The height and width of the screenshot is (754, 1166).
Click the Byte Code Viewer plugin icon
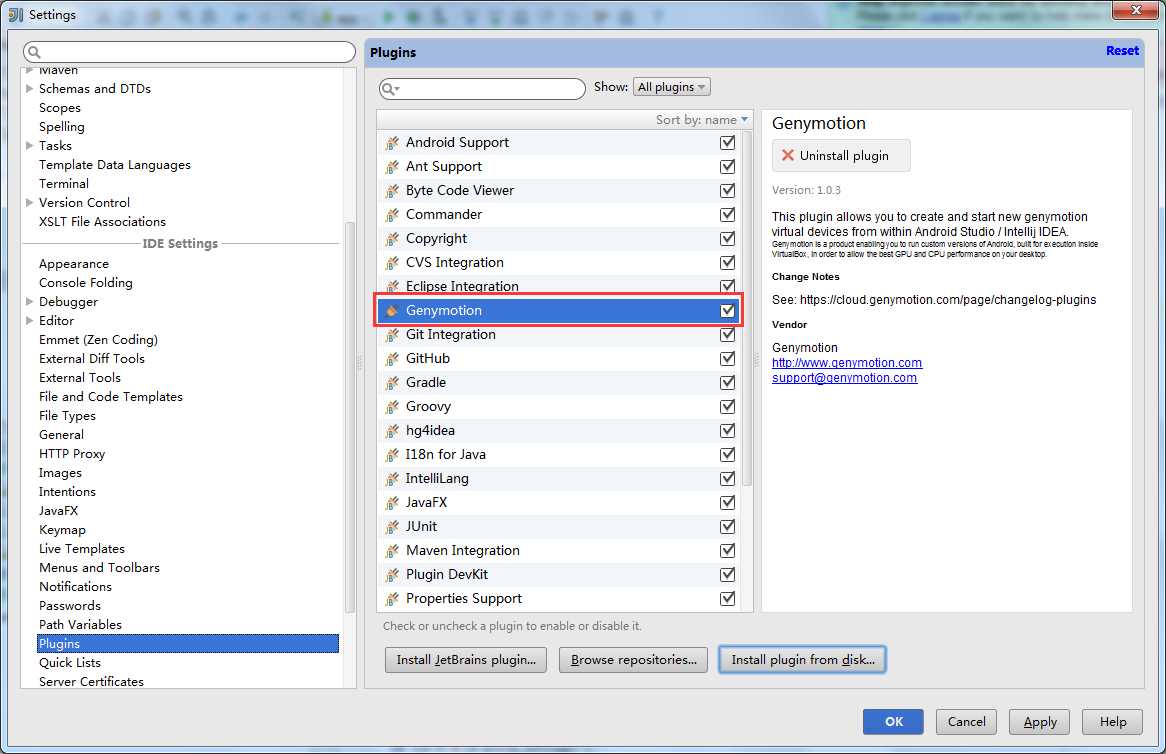(392, 191)
